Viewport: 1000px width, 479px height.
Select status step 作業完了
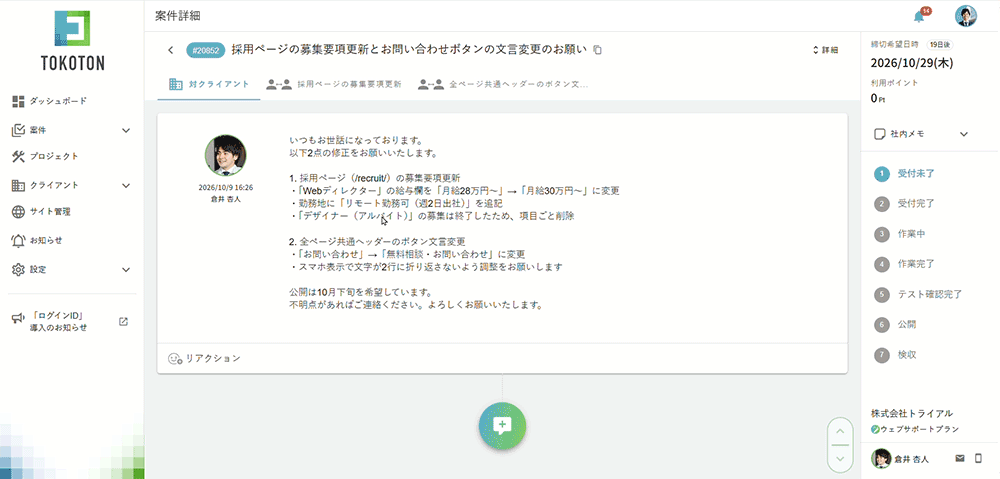coord(904,263)
